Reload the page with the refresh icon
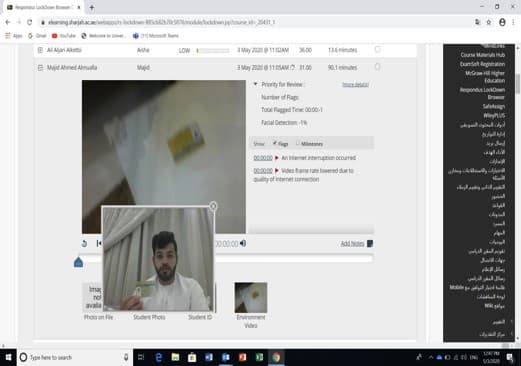 [x=30, y=22]
